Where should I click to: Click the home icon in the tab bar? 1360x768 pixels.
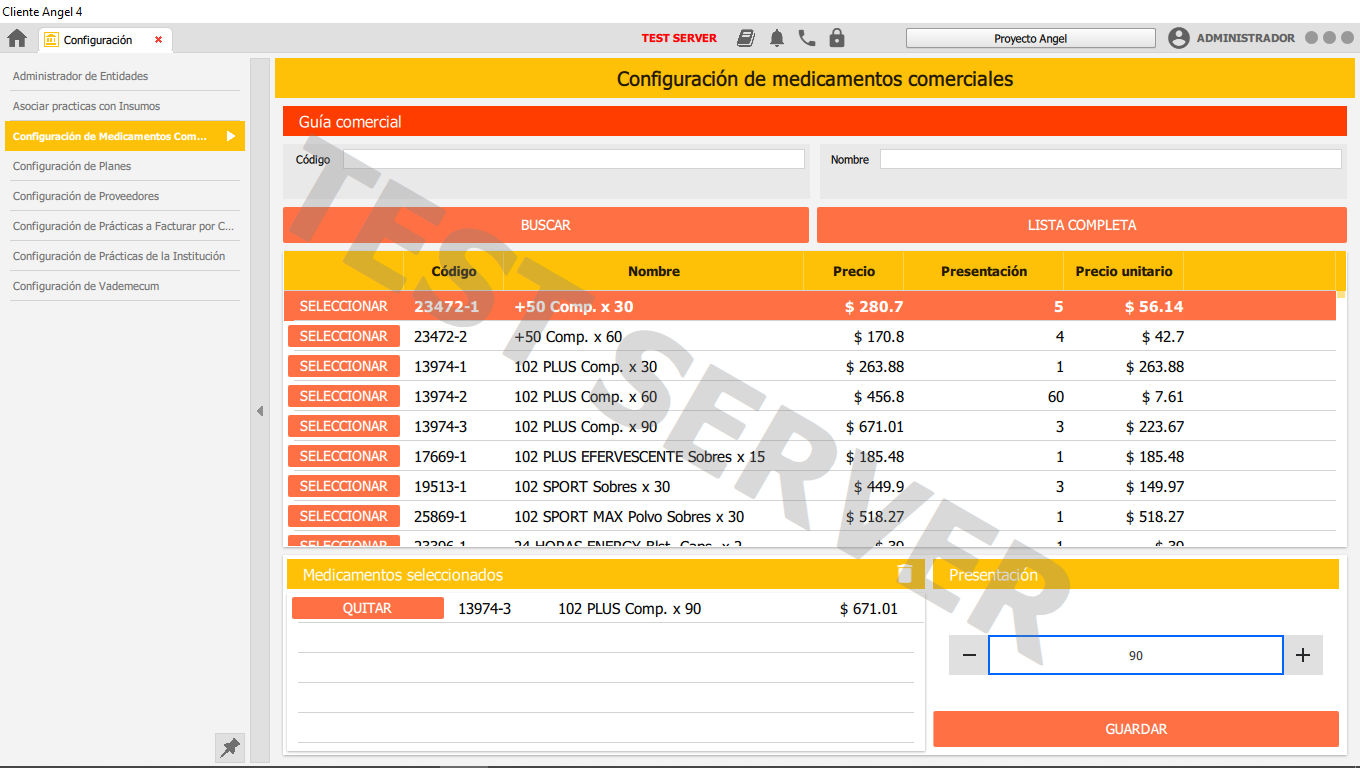pos(17,39)
